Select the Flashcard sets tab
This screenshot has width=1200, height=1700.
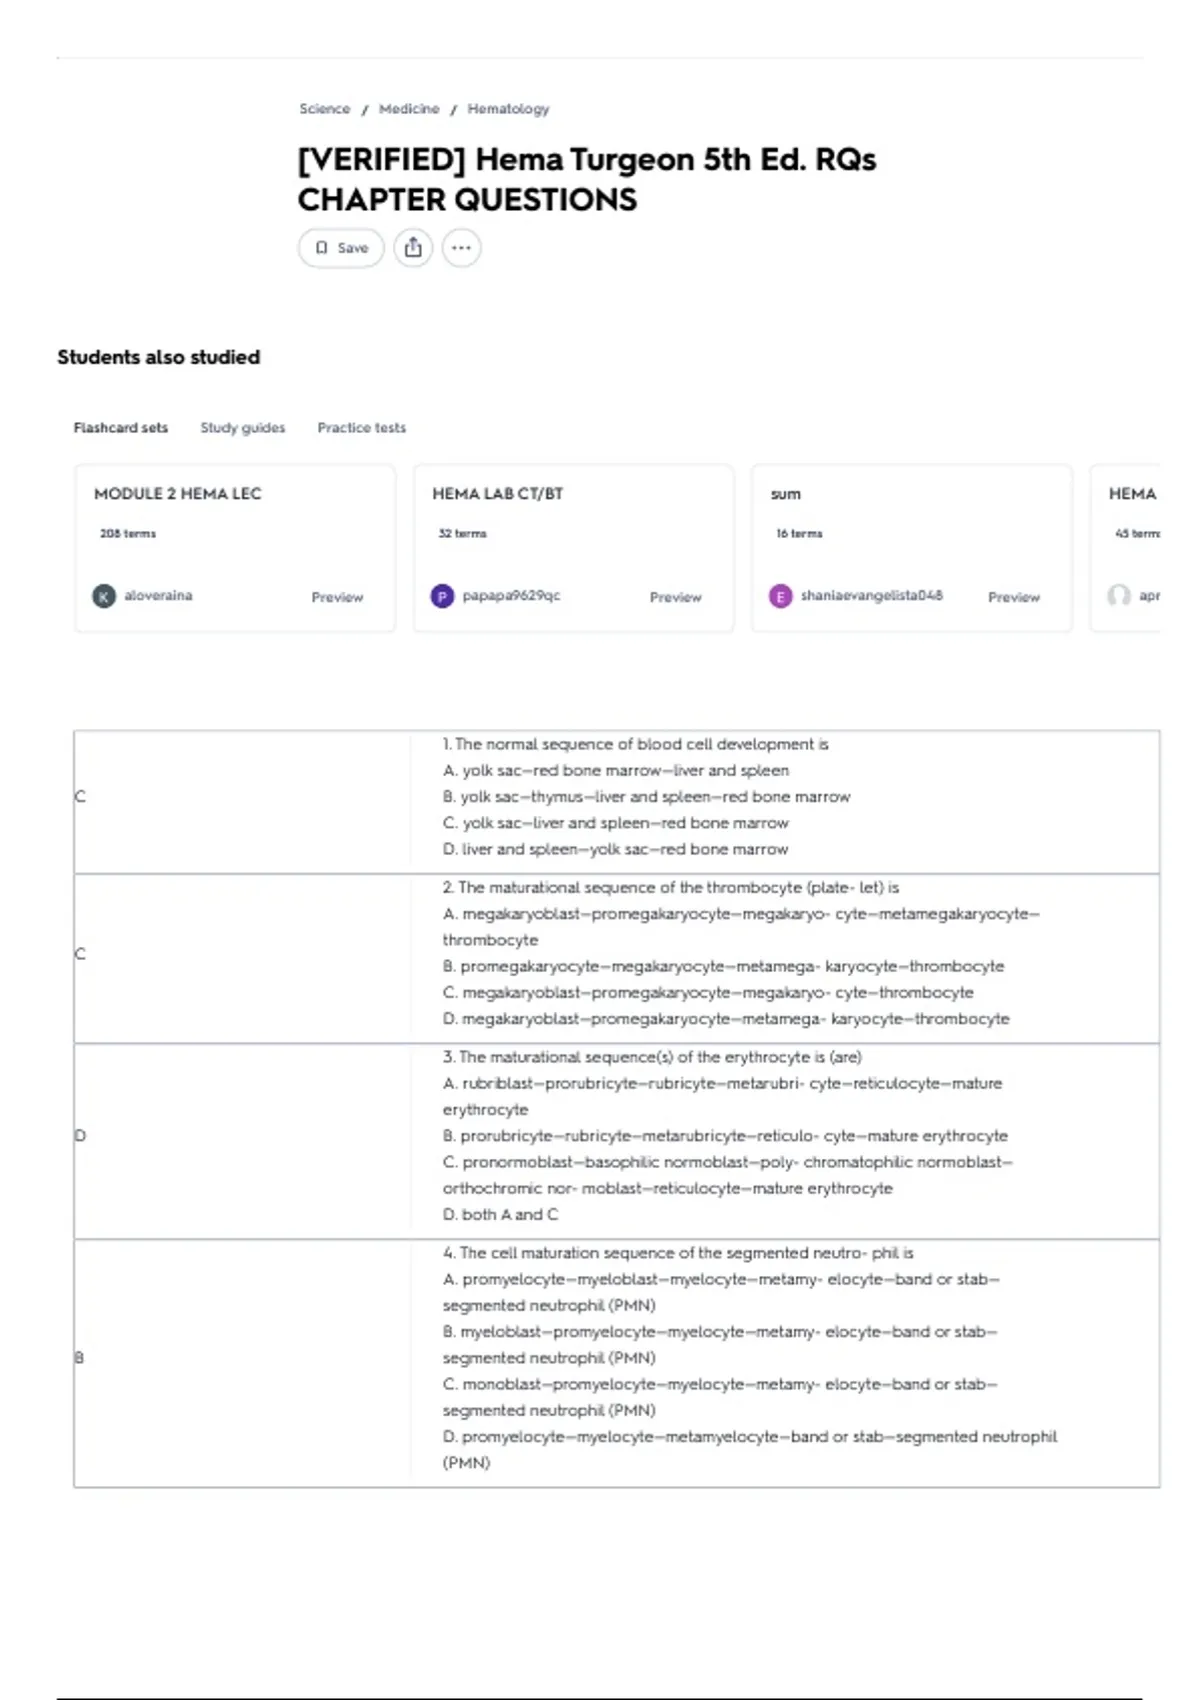121,428
